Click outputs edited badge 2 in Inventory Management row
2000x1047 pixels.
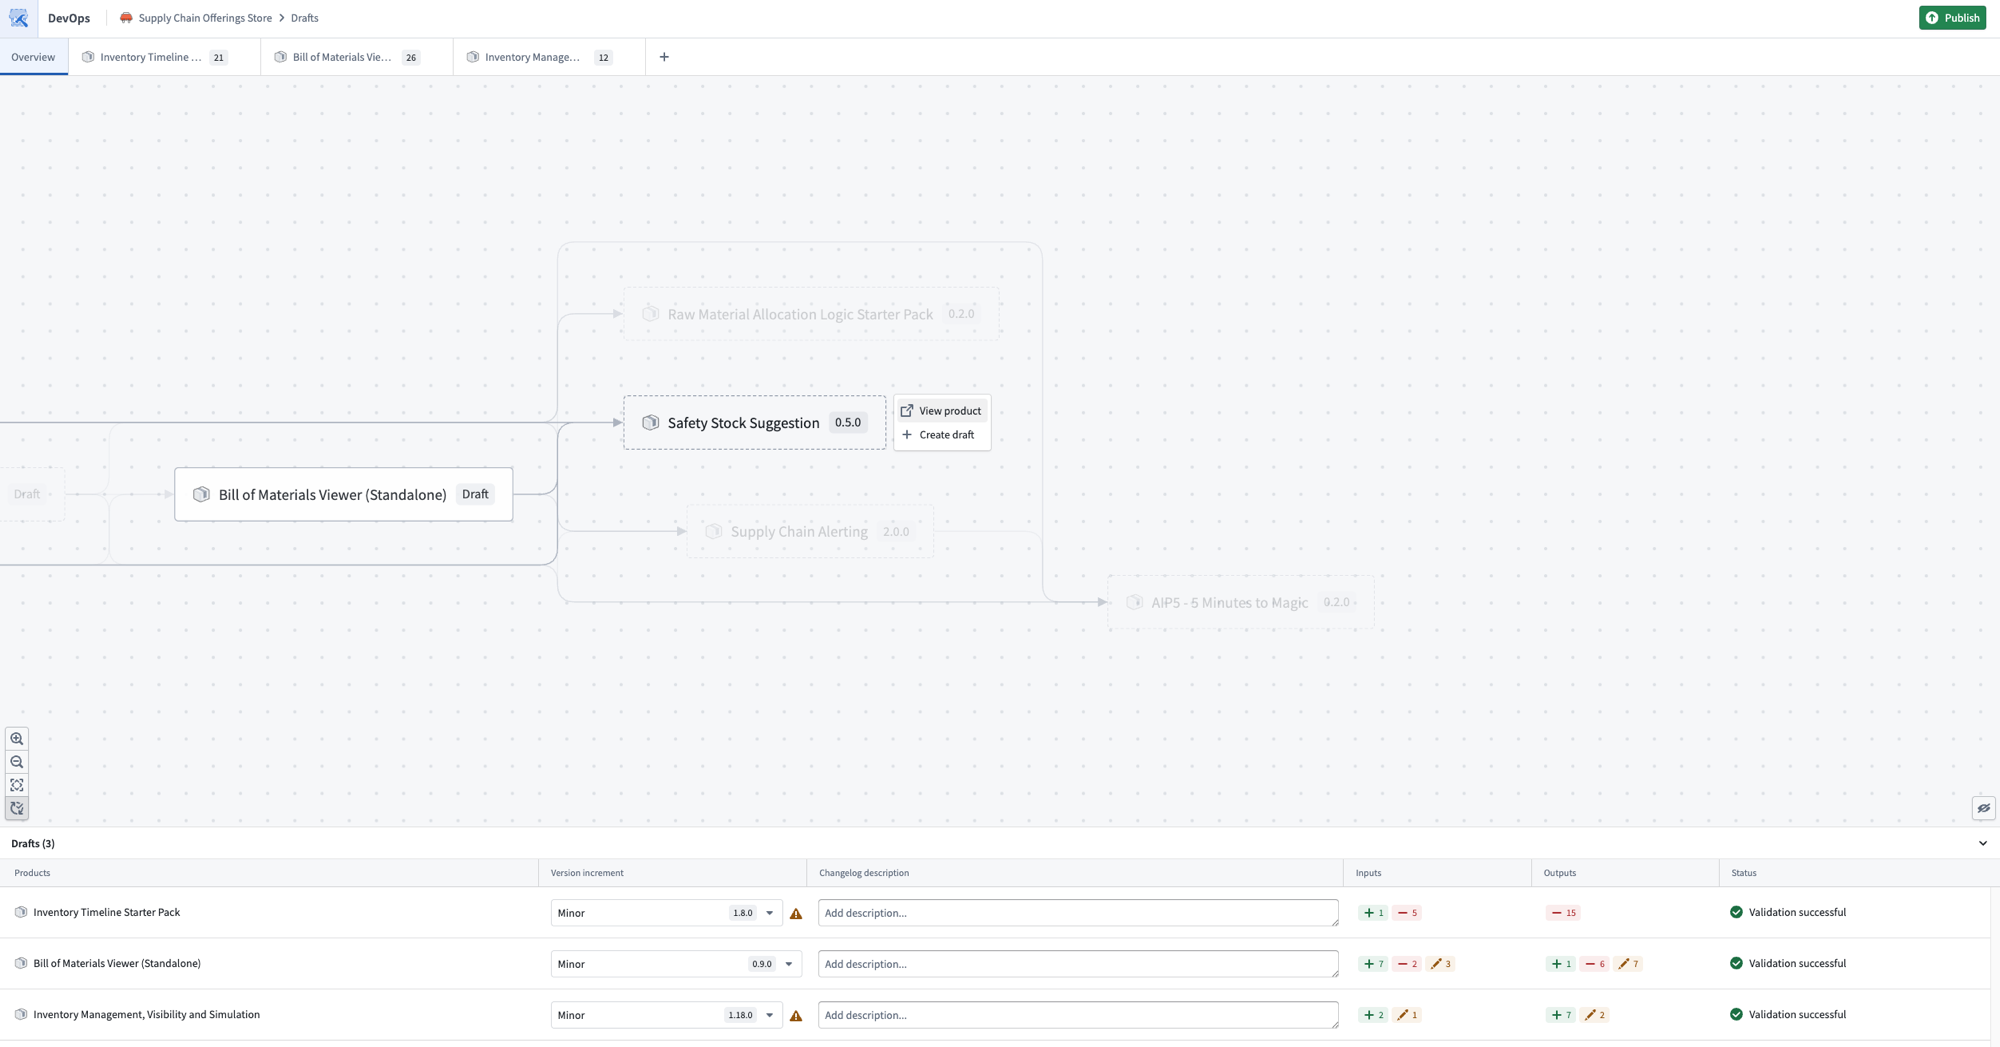coord(1595,1015)
